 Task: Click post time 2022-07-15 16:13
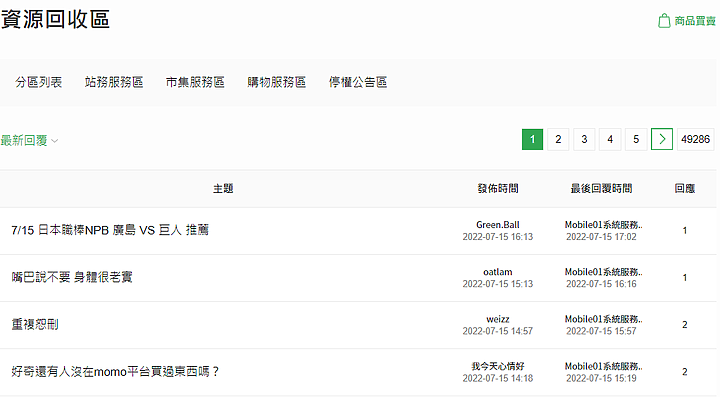tap(498, 237)
